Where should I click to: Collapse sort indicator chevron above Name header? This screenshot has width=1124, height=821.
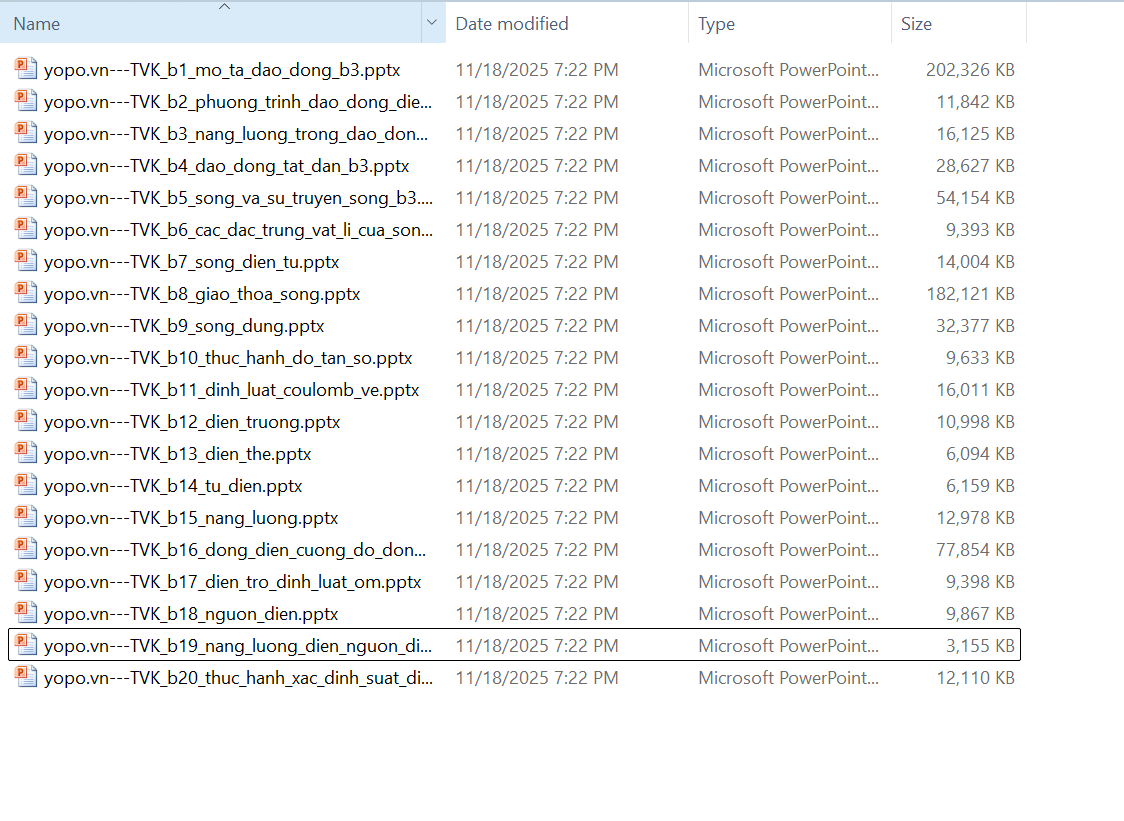(224, 7)
